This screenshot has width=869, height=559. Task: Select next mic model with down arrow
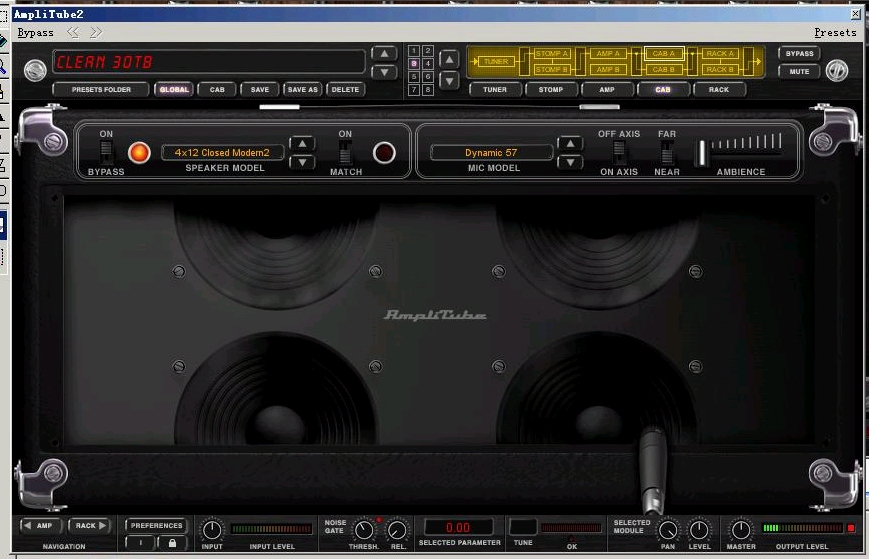tap(570, 162)
